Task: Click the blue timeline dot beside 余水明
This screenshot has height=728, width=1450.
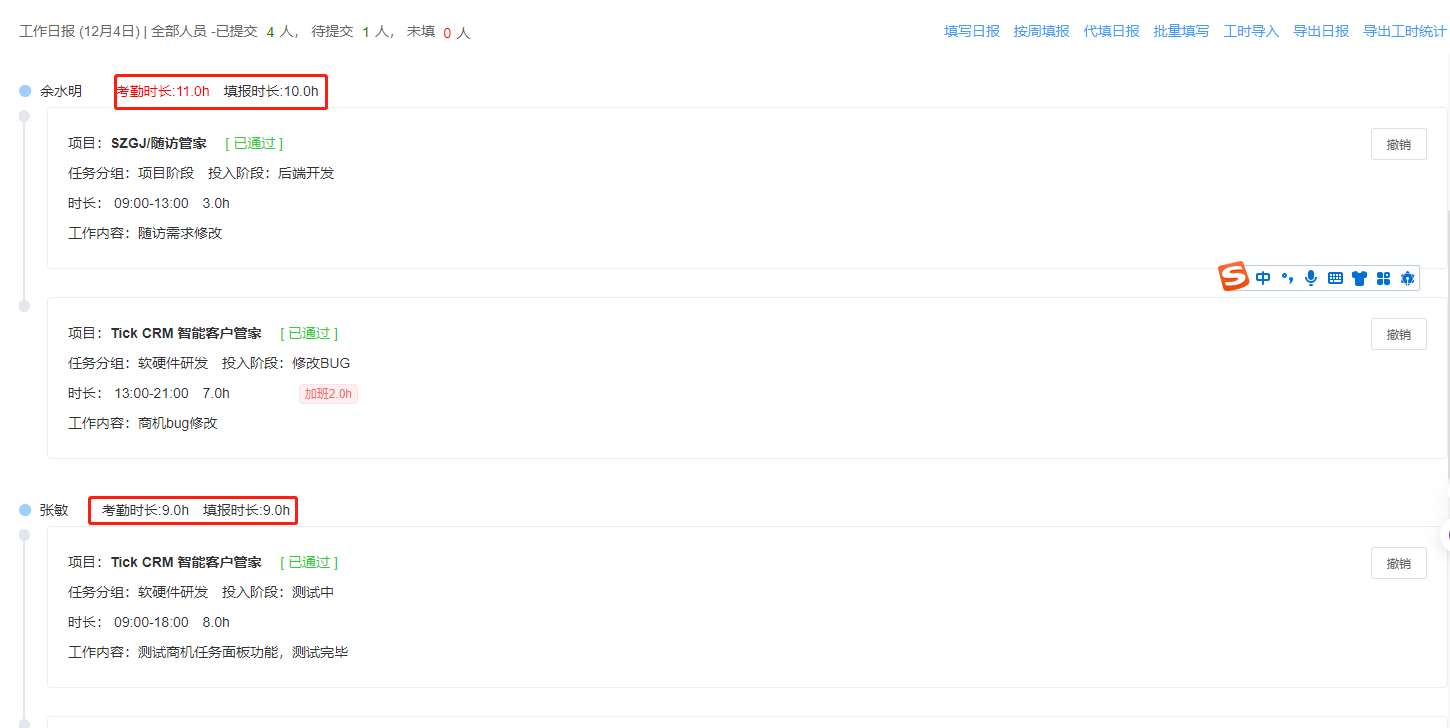Action: coord(25,91)
